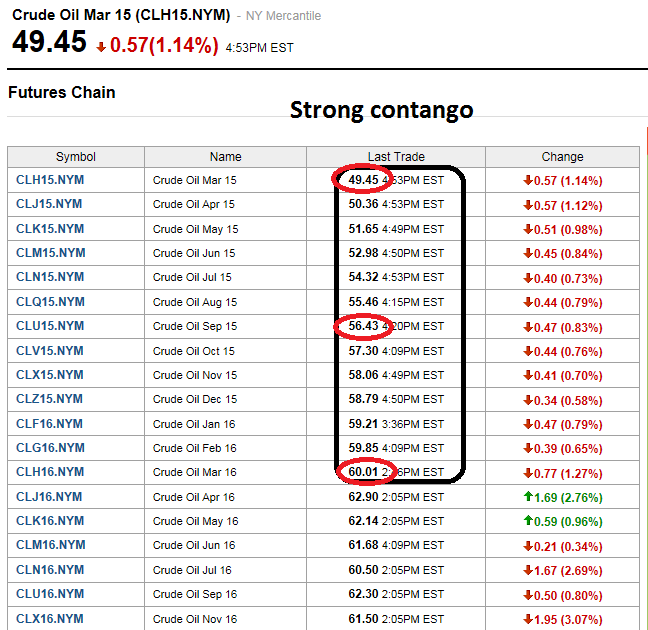Click the red down arrow beside 0.57(1.14%) in header
The height and width of the screenshot is (630, 648).
102,46
